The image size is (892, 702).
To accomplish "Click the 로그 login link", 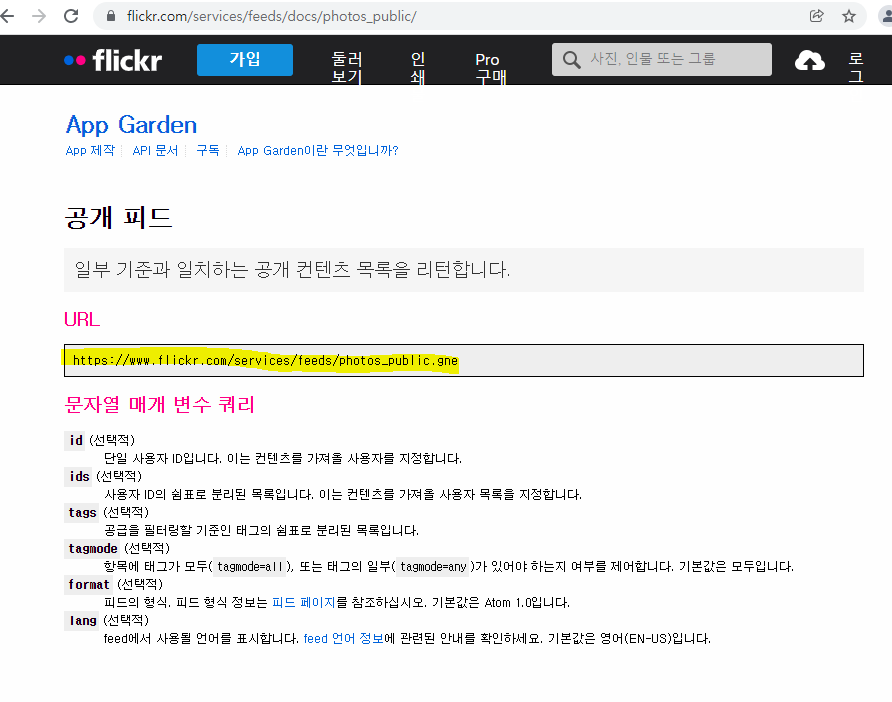I will (x=856, y=67).
